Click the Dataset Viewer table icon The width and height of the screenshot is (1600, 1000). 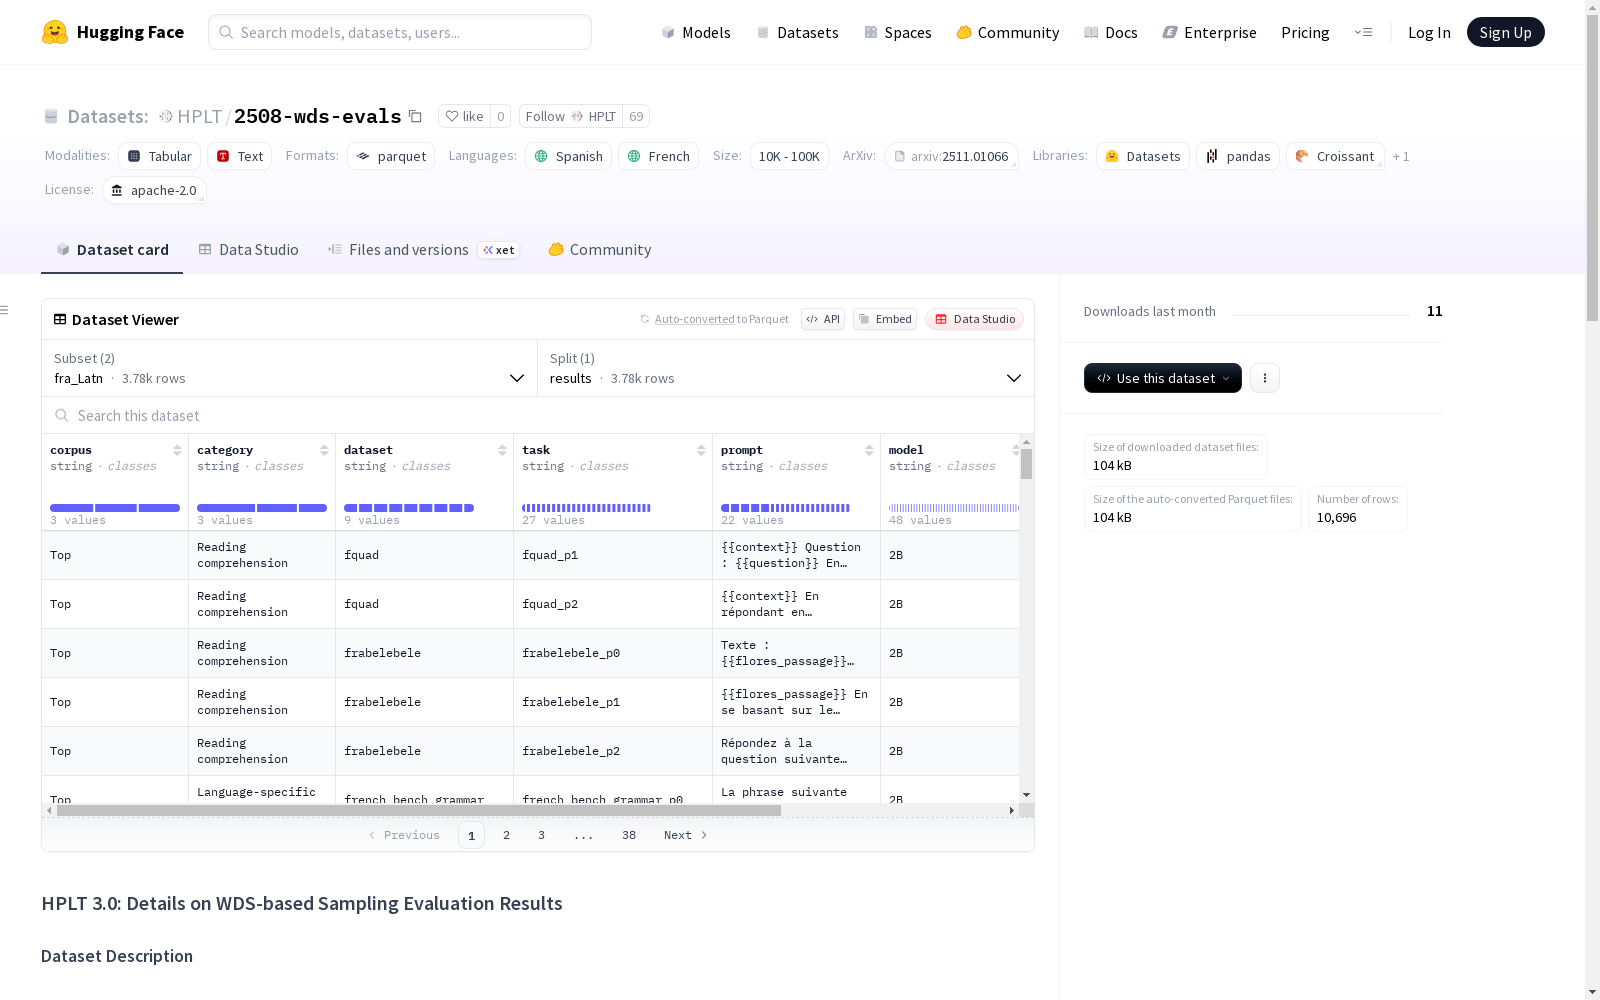[60, 319]
